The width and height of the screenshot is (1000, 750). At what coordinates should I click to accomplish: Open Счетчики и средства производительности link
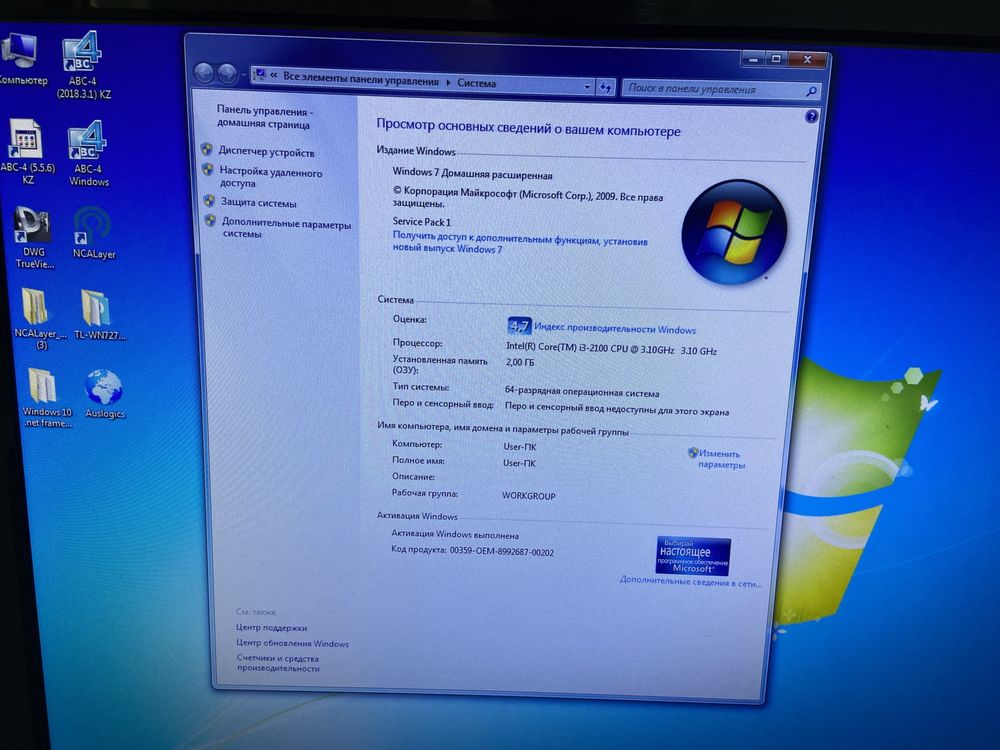pyautogui.click(x=278, y=663)
